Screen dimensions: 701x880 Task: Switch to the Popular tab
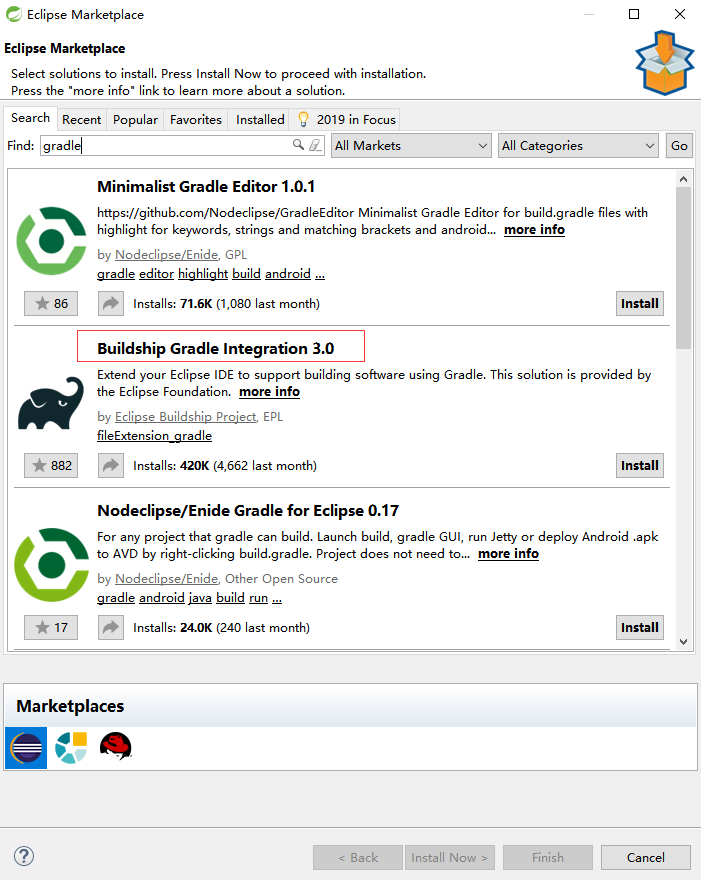[135, 120]
